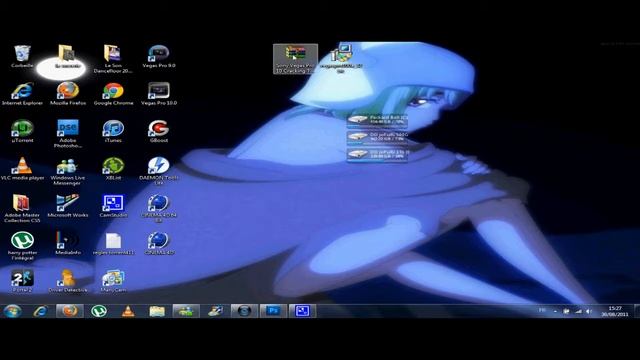Open the highlighted folder beside Corbeille
640x360 pixels.
(66, 56)
